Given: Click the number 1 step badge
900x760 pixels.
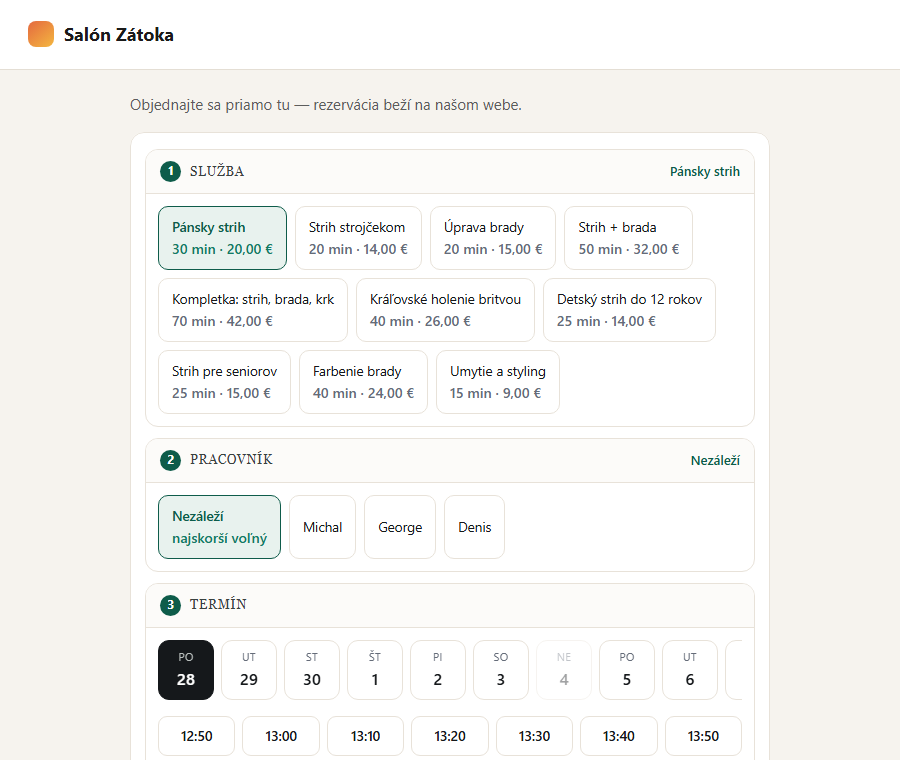Looking at the screenshot, I should 170,171.
